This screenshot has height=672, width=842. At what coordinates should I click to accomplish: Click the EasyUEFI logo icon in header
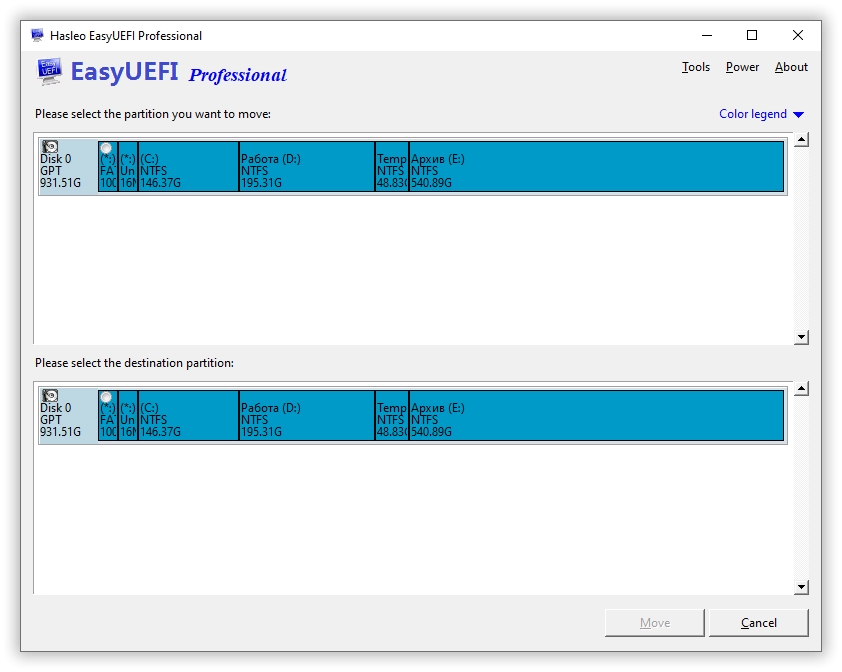tap(49, 71)
